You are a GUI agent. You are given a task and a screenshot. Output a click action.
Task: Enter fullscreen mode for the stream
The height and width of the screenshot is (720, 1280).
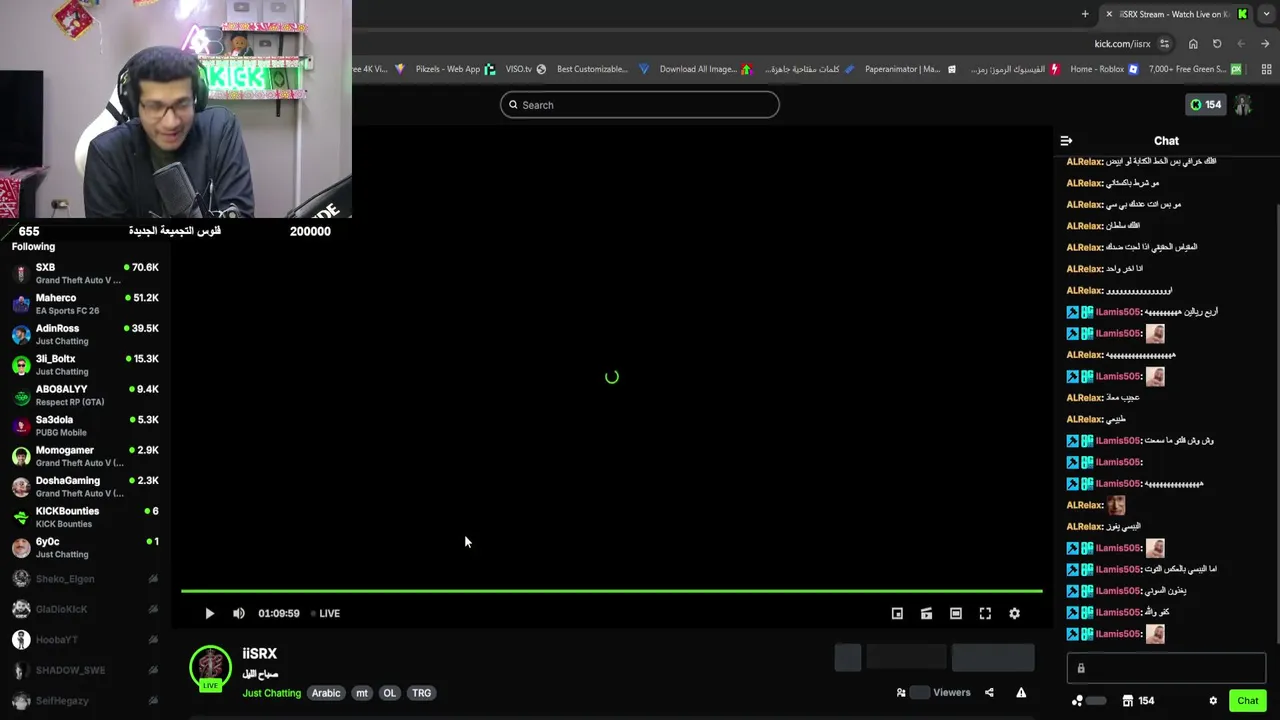tap(985, 613)
